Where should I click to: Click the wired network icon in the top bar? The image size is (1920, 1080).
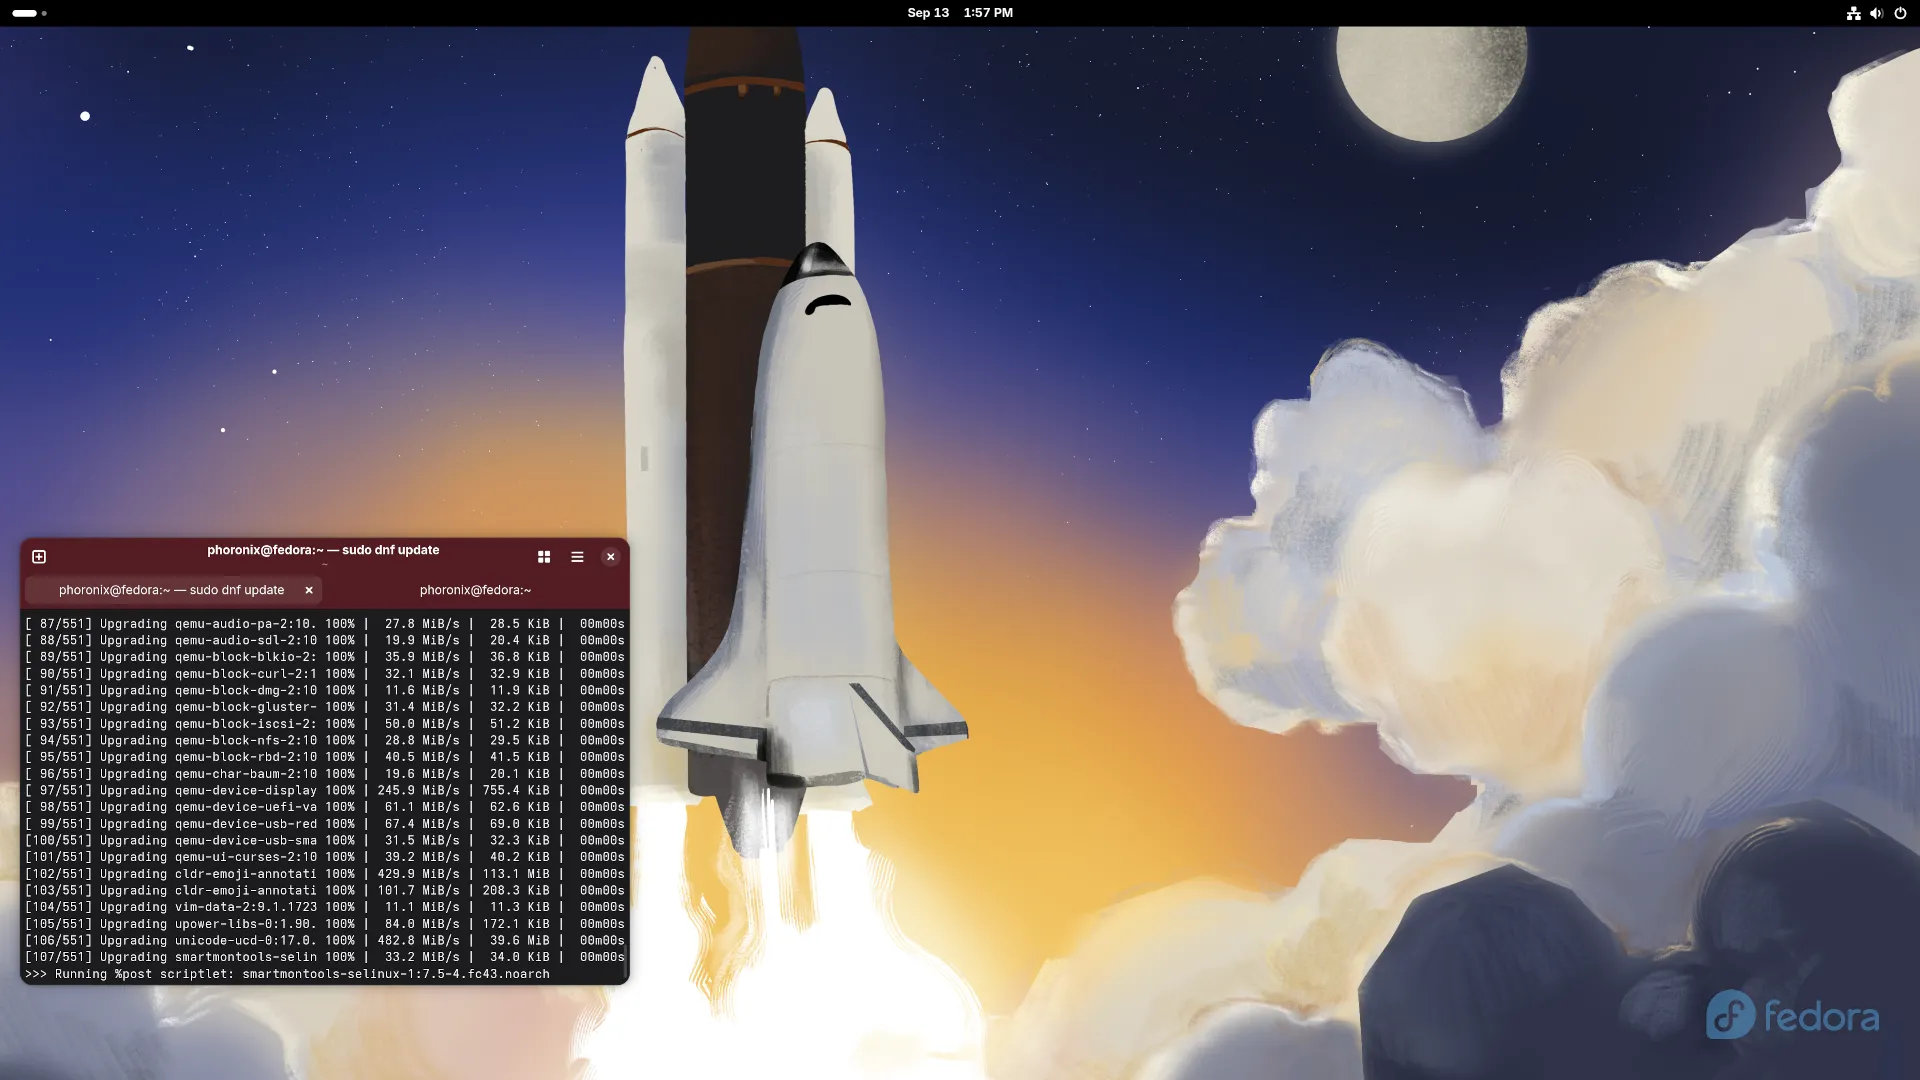click(x=1852, y=13)
